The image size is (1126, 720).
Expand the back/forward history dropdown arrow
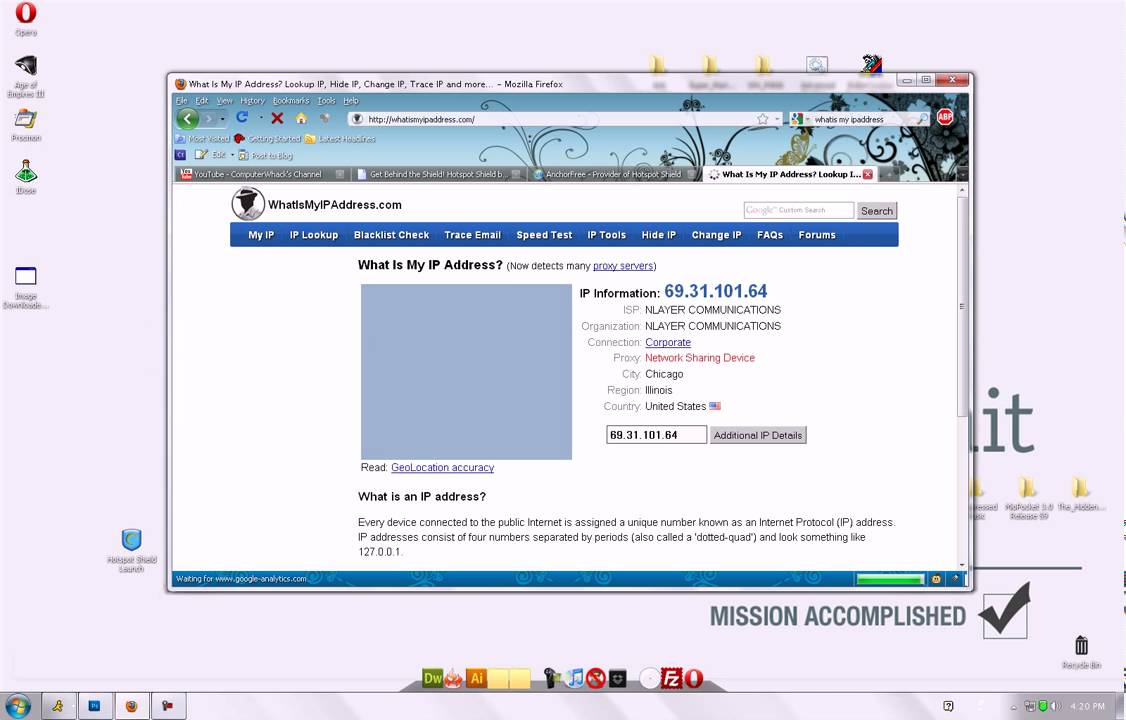[x=223, y=119]
